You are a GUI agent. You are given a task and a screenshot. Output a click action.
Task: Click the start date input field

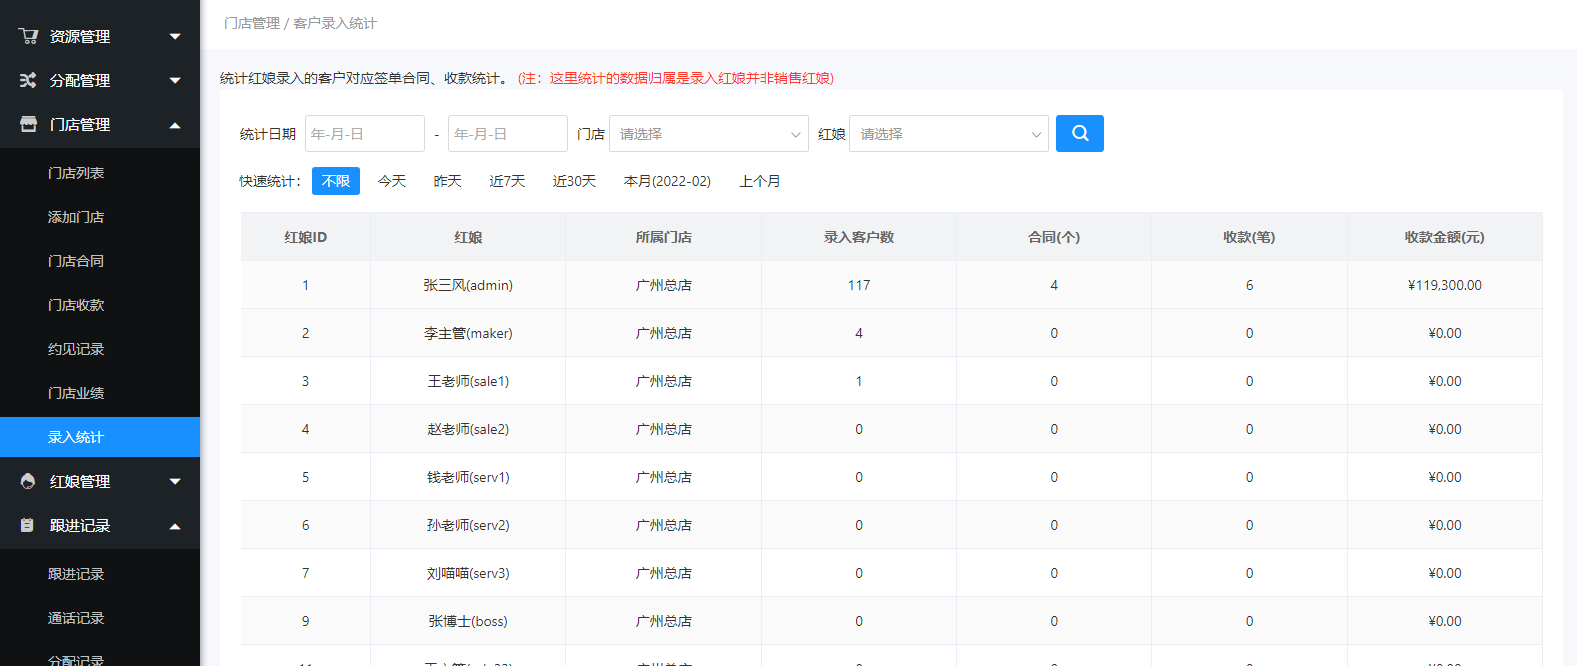click(364, 134)
